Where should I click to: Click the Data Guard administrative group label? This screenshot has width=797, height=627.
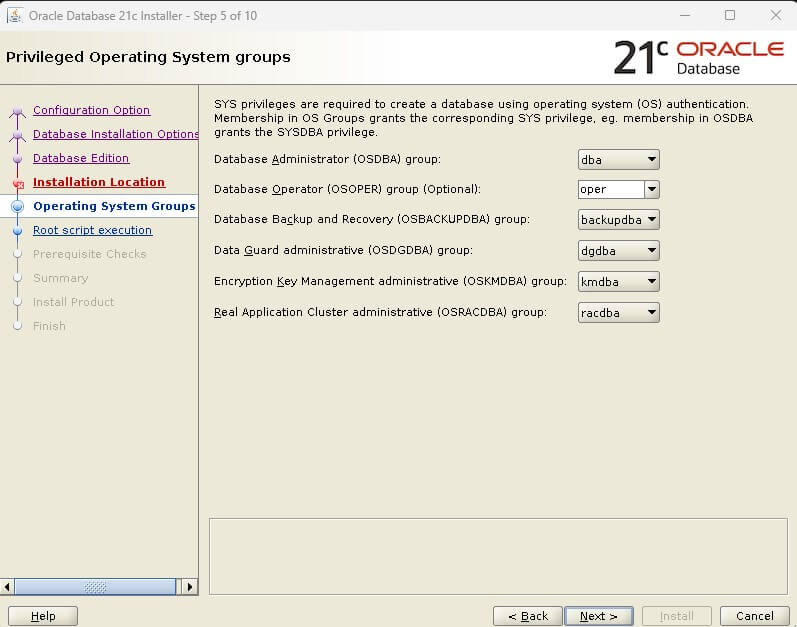tap(343, 250)
